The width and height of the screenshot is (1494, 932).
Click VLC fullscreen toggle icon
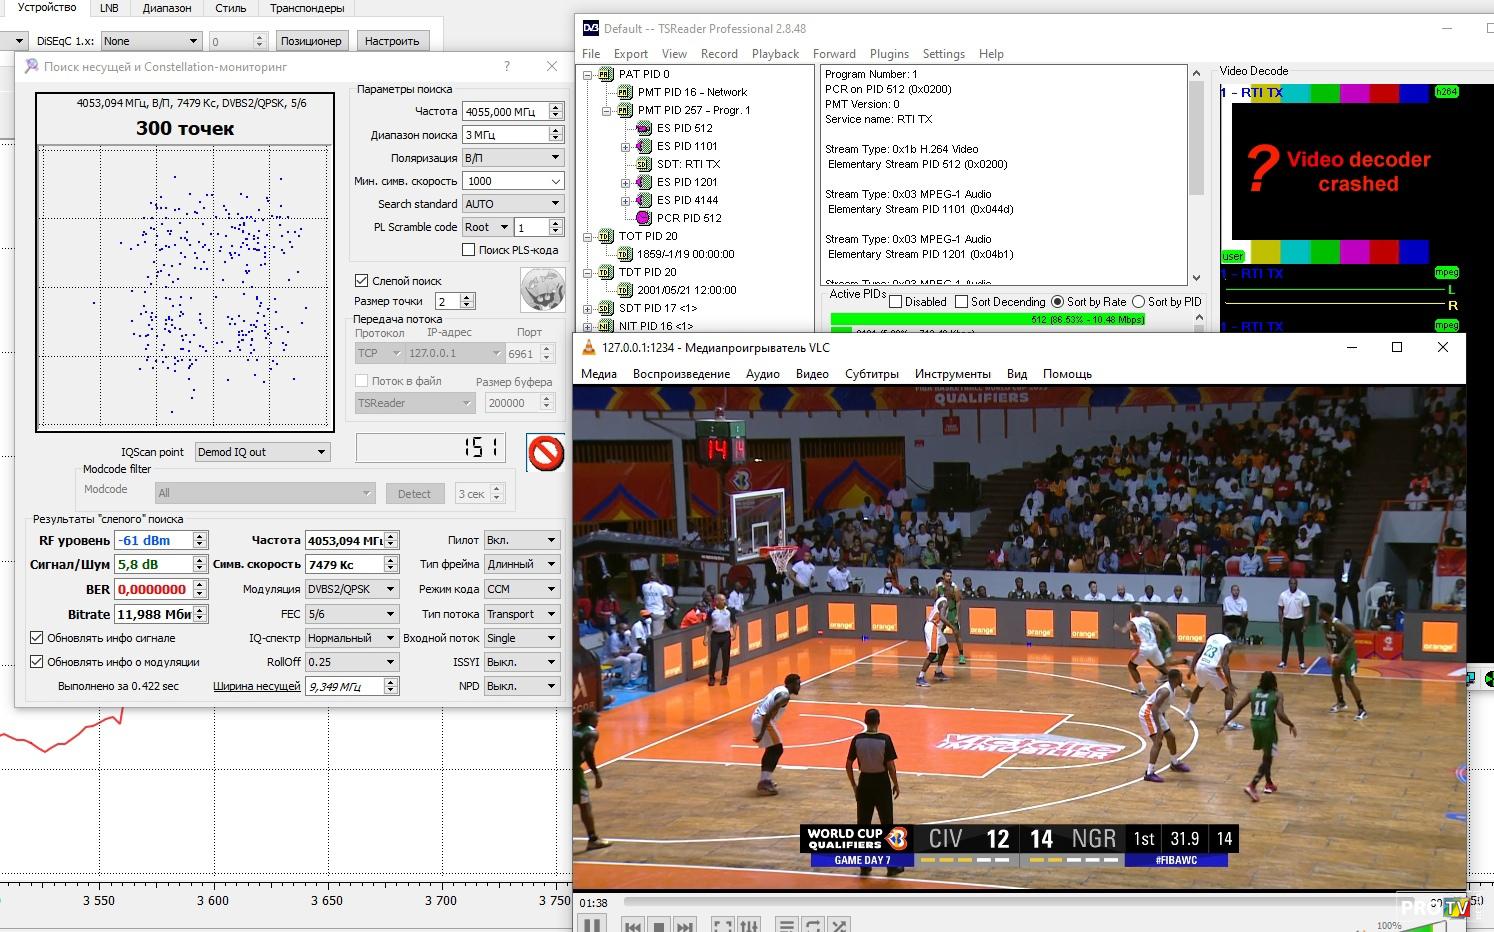pyautogui.click(x=723, y=926)
